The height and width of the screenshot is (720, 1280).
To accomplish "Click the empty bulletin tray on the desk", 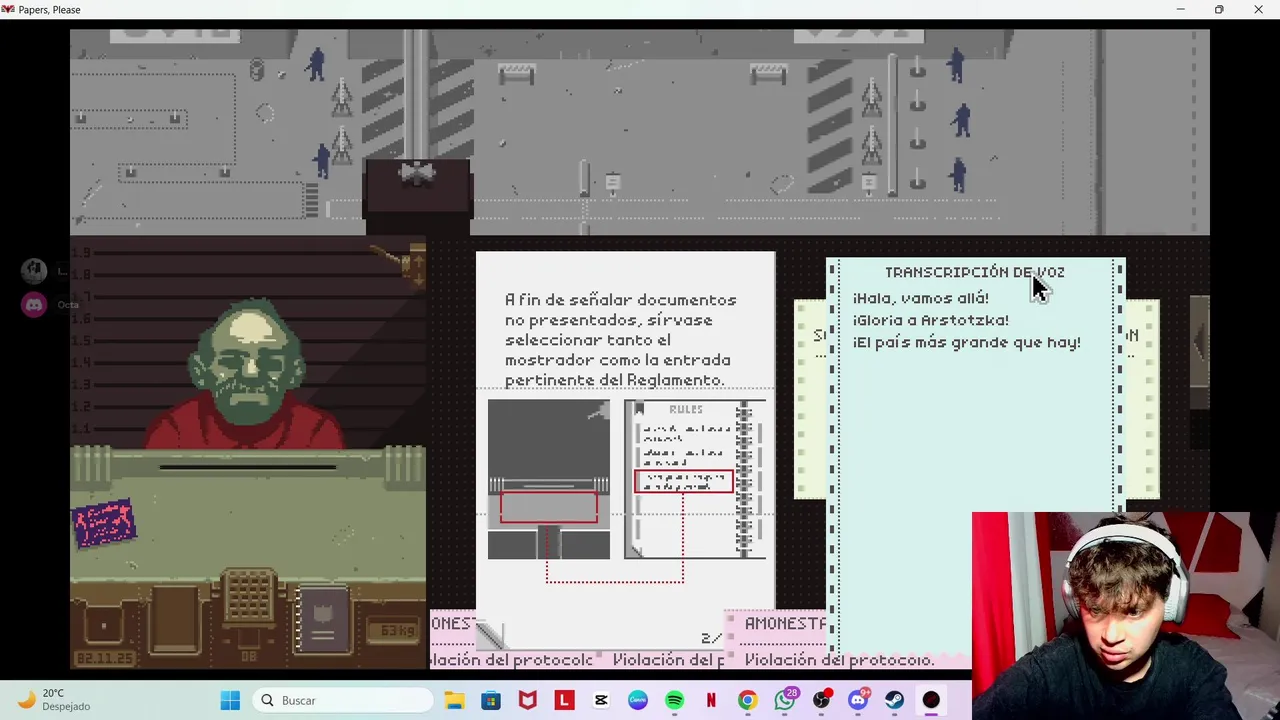I will [x=175, y=618].
